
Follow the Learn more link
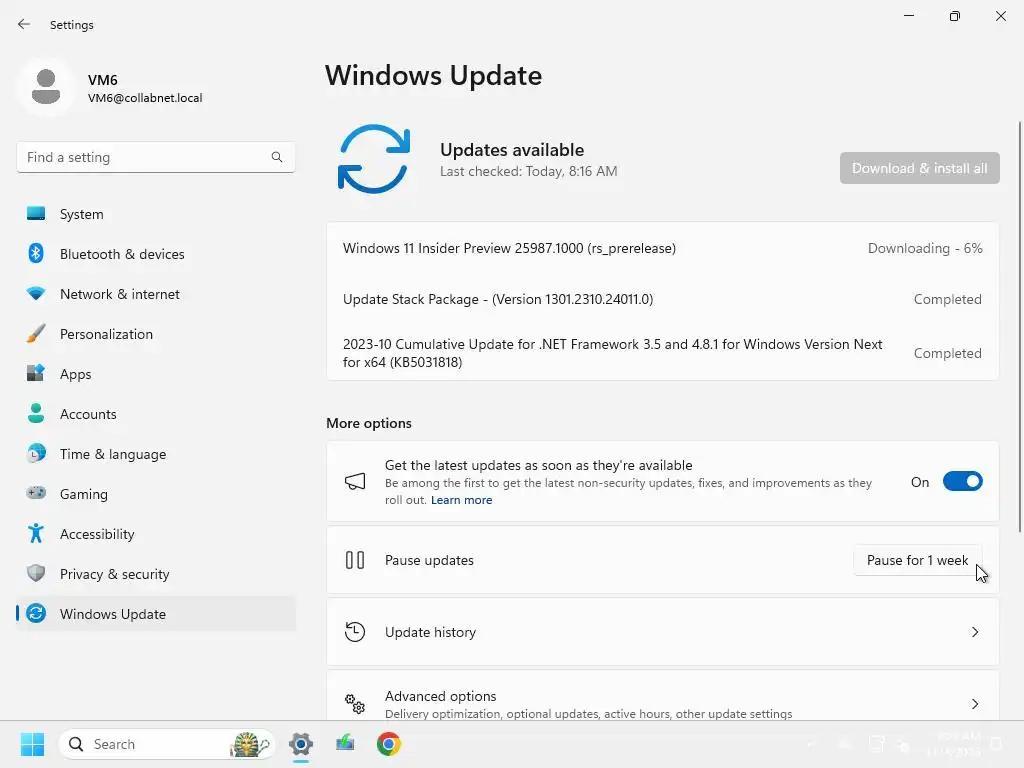461,500
